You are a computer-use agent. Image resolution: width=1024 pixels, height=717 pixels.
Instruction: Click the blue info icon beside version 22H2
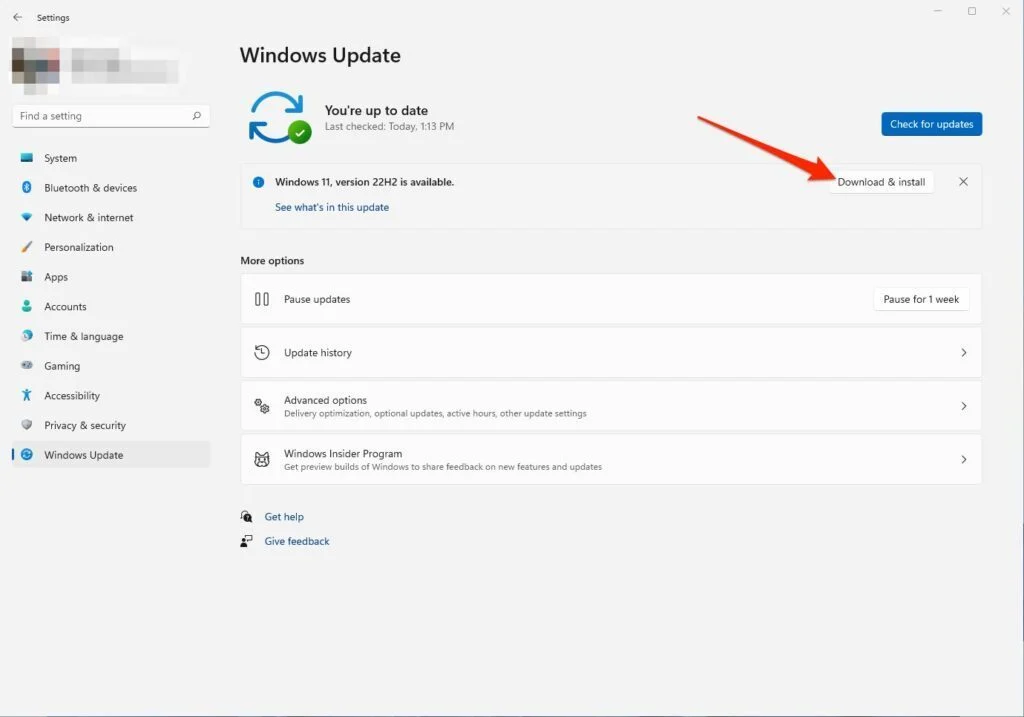pos(259,182)
